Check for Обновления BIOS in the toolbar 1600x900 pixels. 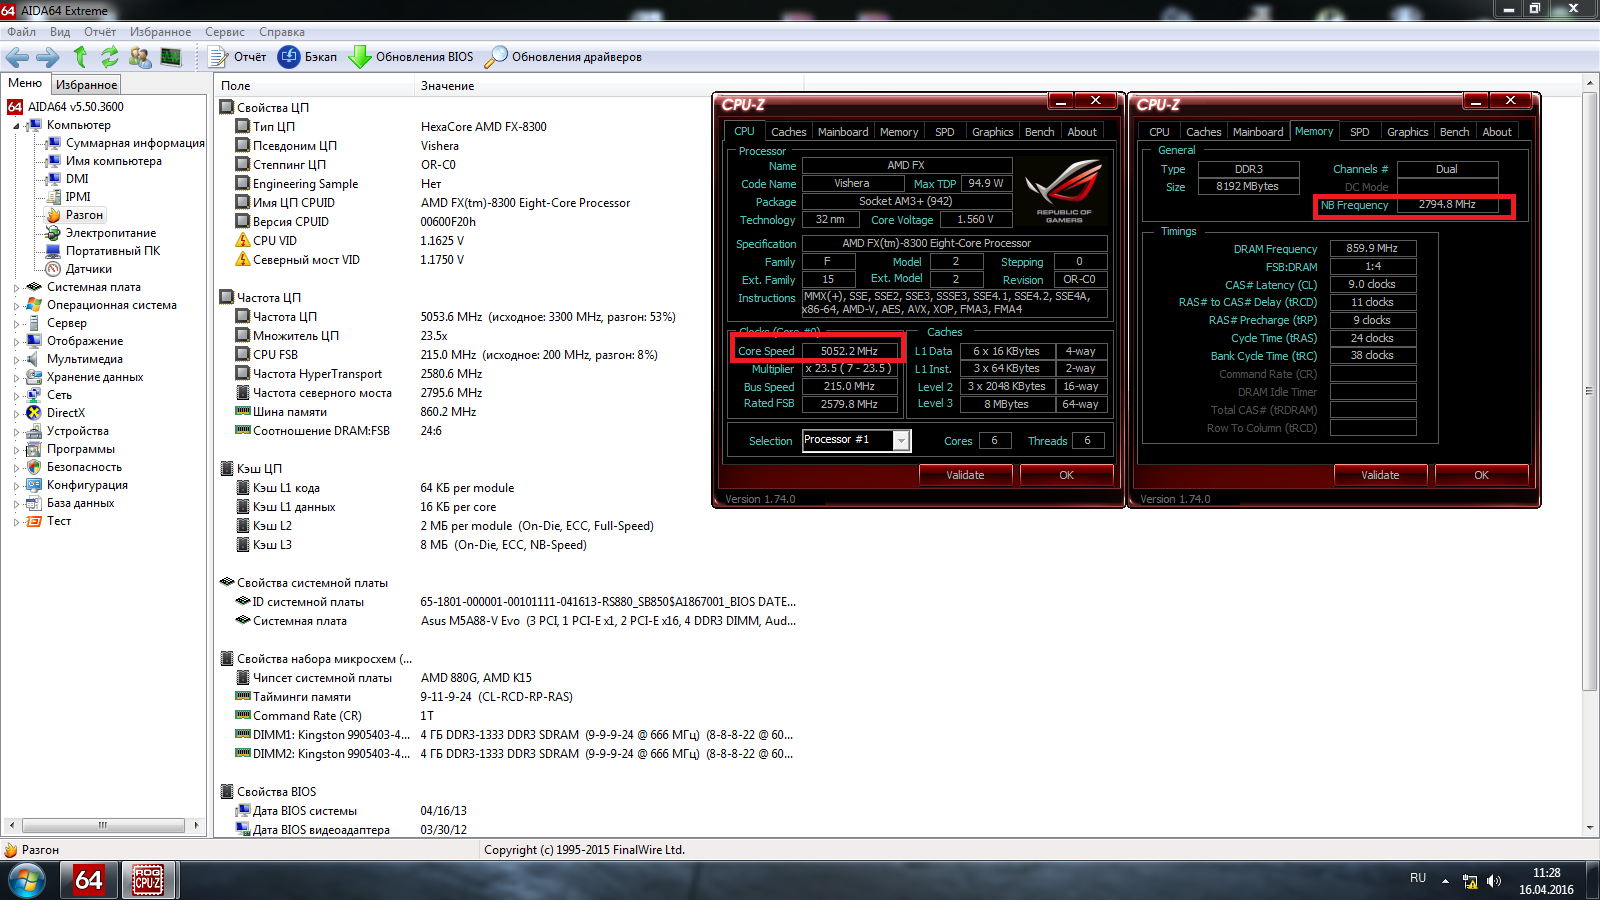coord(411,57)
